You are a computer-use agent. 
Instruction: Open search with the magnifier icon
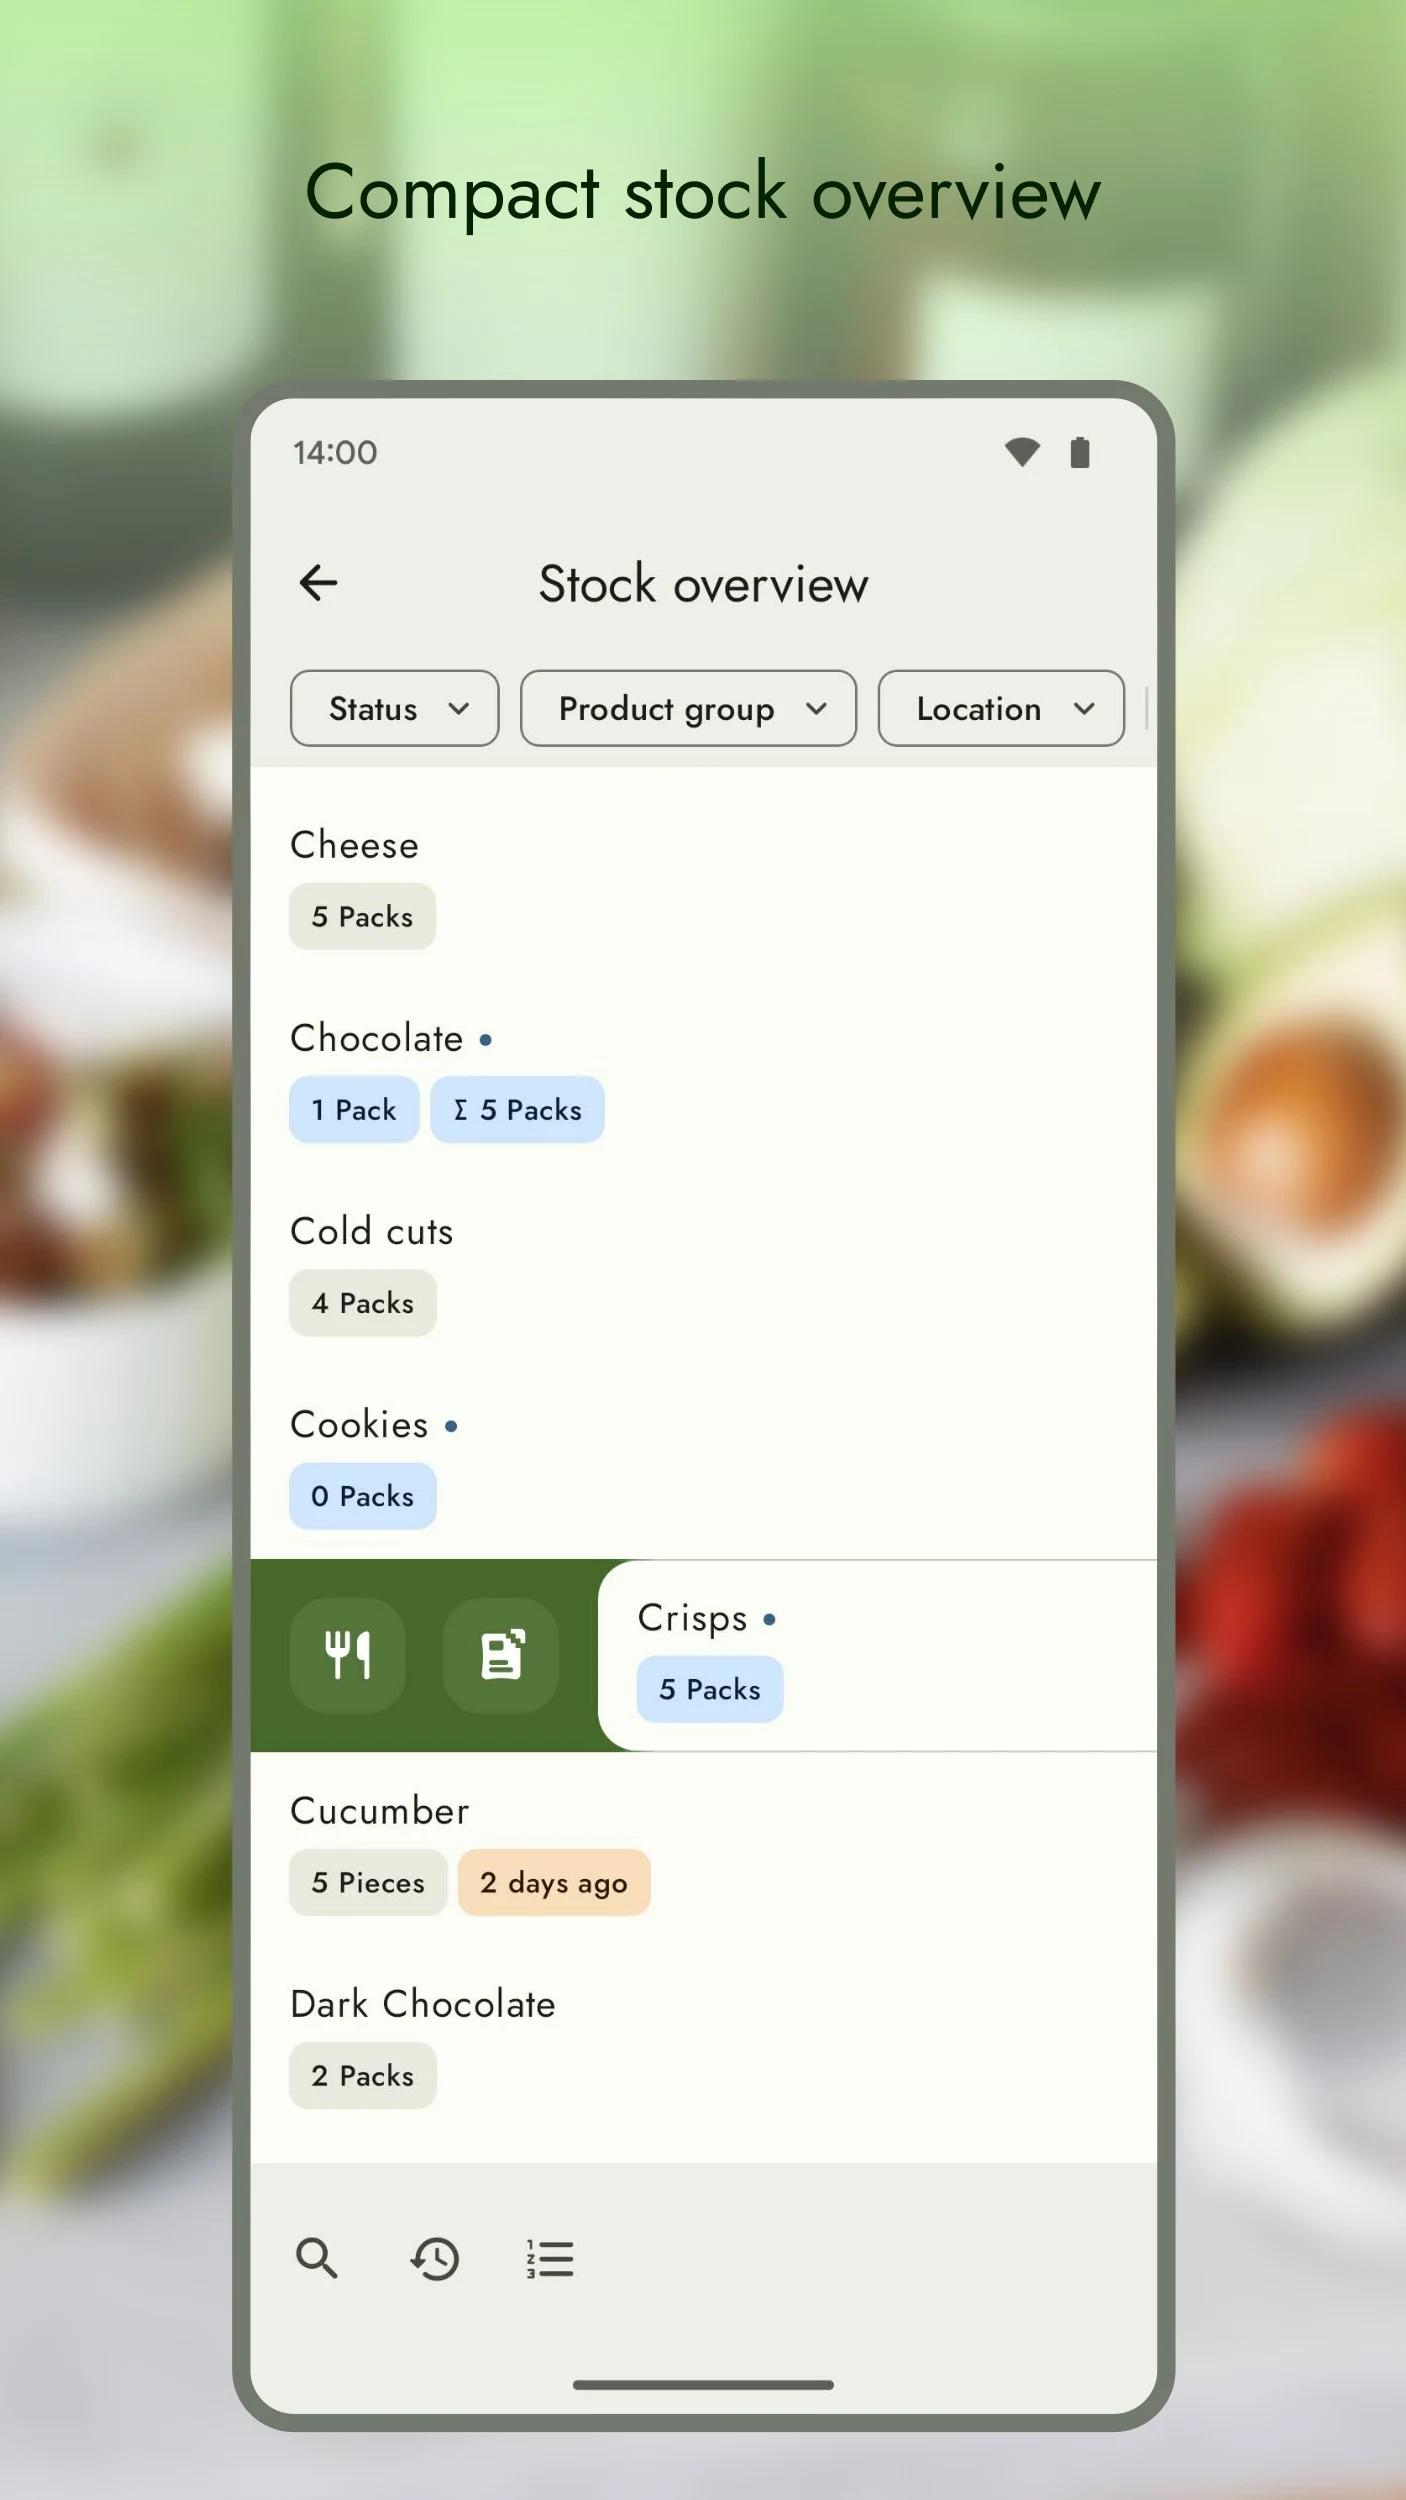pos(316,2258)
